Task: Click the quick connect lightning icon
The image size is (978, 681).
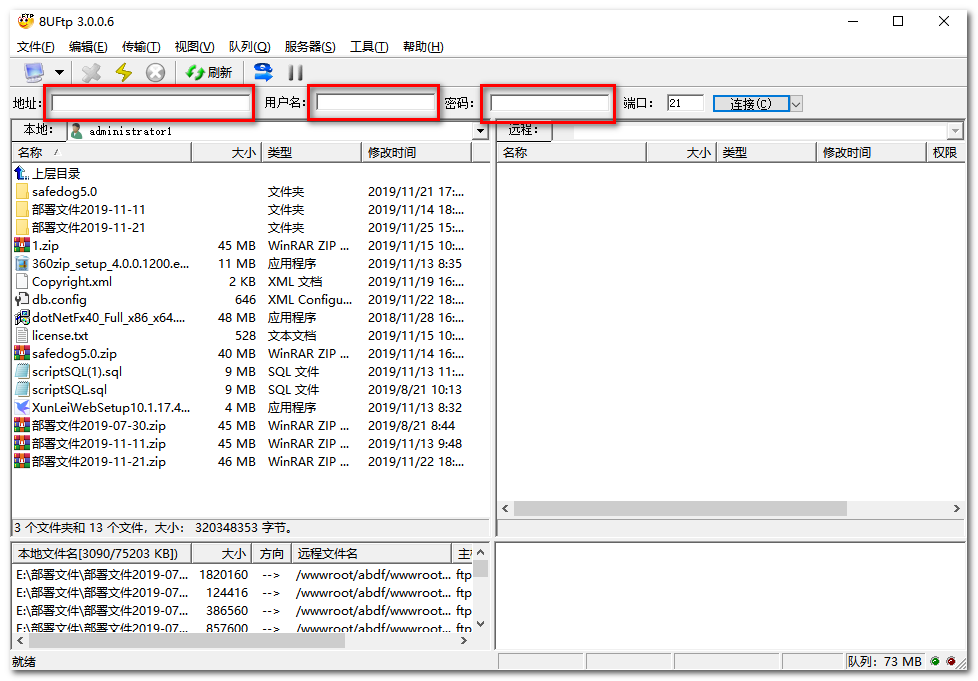Action: coord(123,72)
